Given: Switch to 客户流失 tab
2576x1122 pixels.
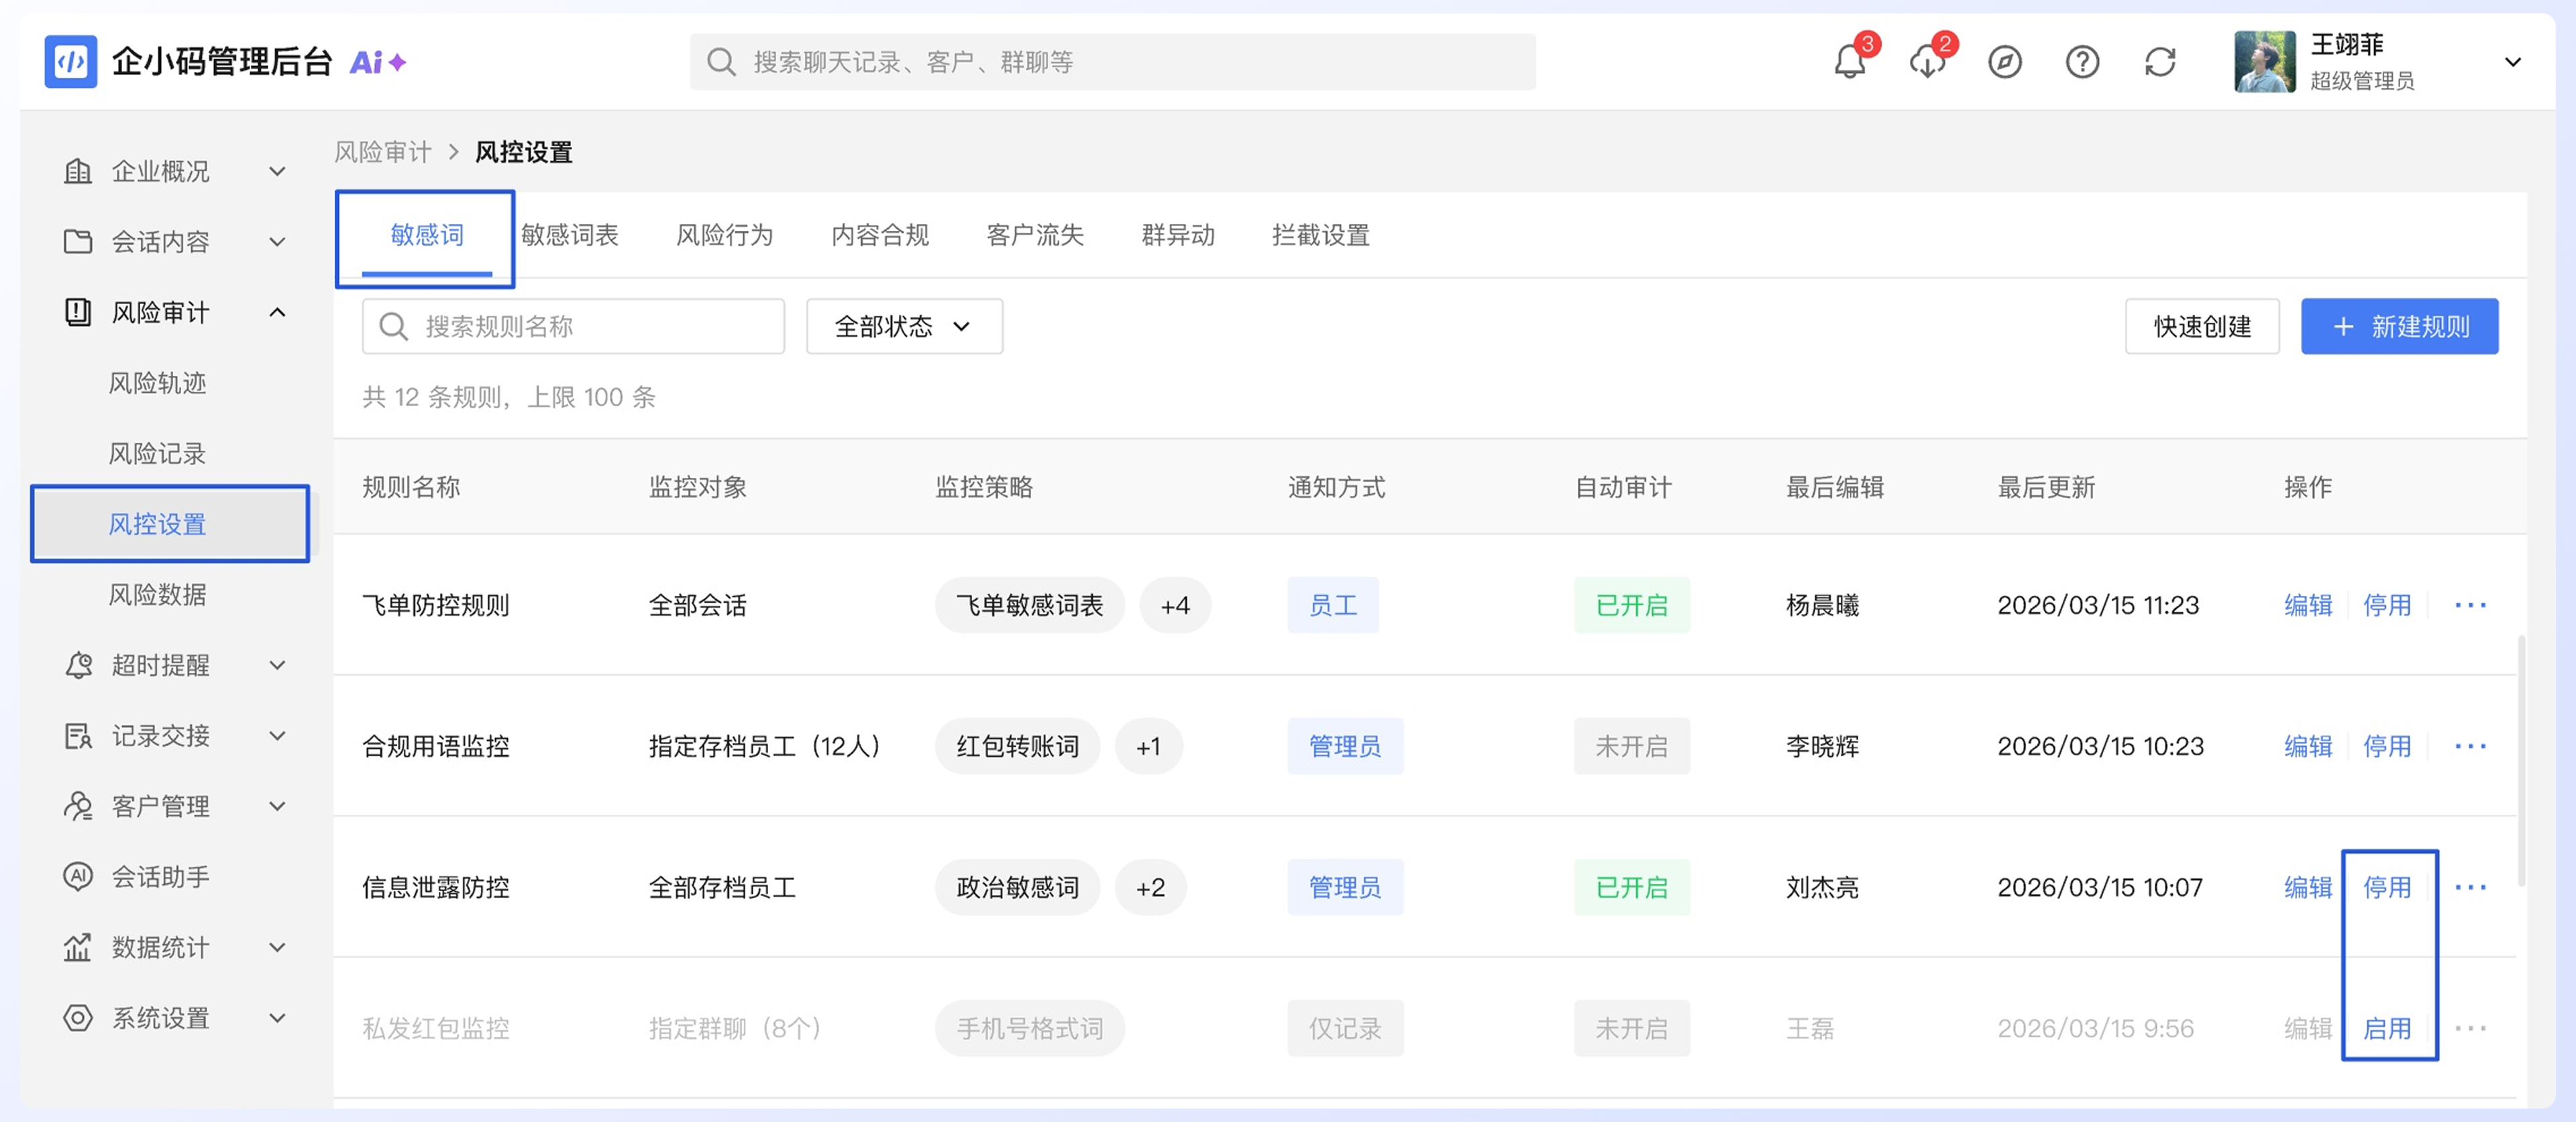Looking at the screenshot, I should (x=1035, y=236).
